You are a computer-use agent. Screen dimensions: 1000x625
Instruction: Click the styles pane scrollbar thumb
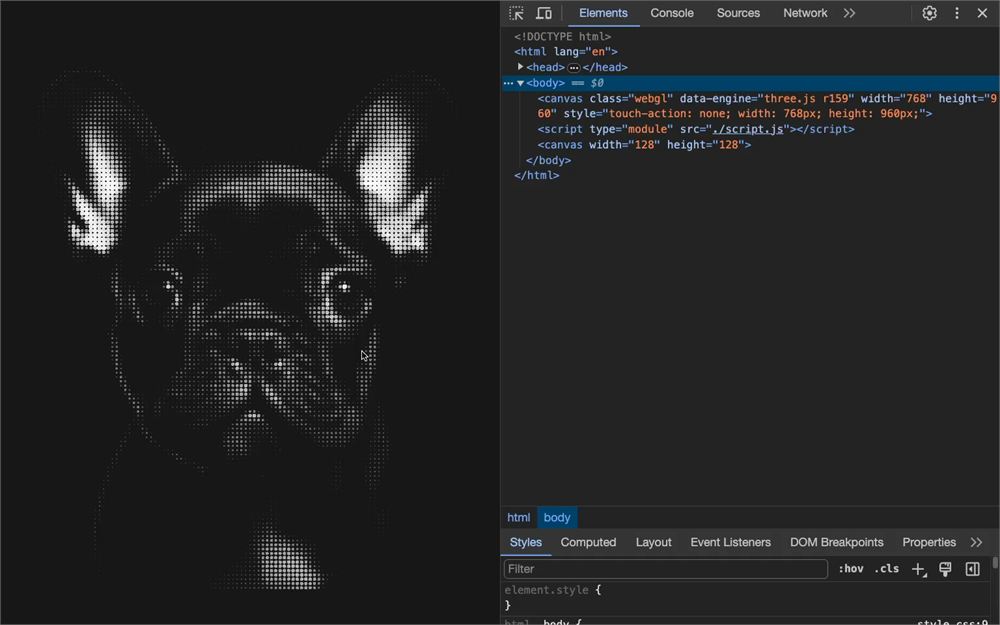pyautogui.click(x=995, y=562)
